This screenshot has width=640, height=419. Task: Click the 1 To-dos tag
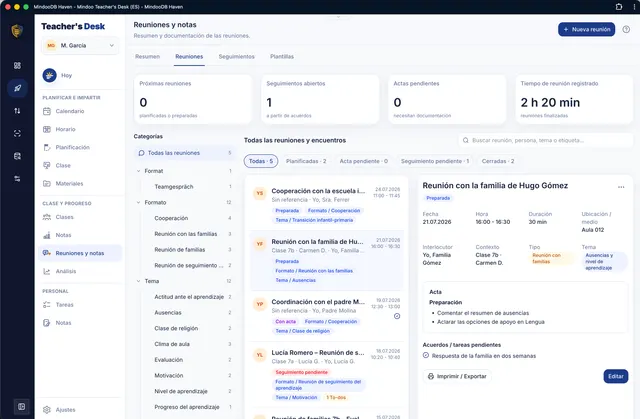coord(336,397)
